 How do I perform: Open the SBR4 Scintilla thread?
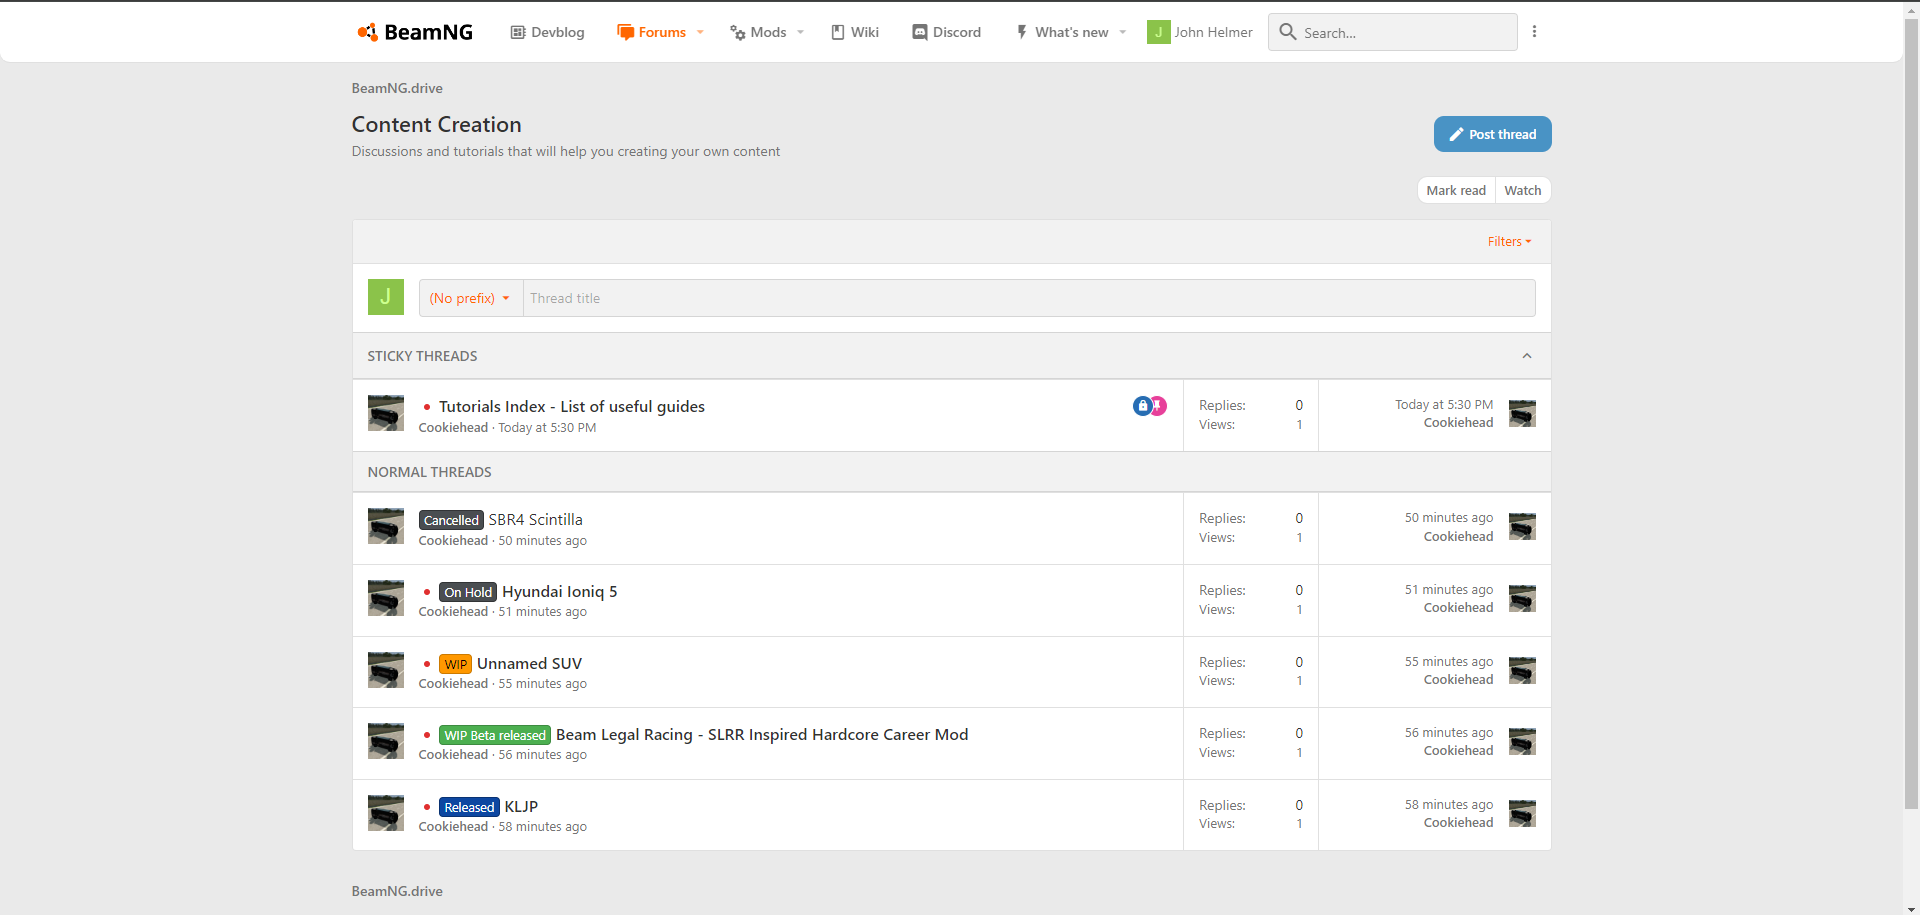point(535,519)
